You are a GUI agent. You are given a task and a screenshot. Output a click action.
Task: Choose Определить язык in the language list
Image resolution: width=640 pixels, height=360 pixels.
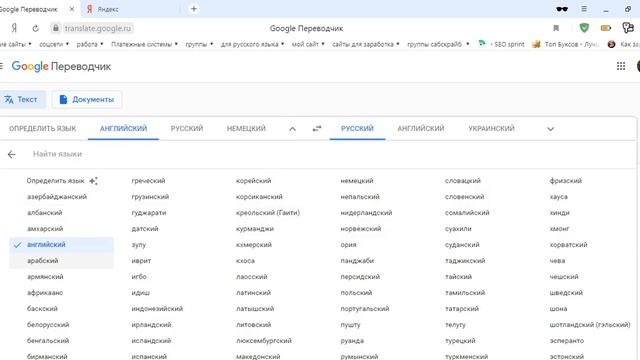tap(56, 180)
